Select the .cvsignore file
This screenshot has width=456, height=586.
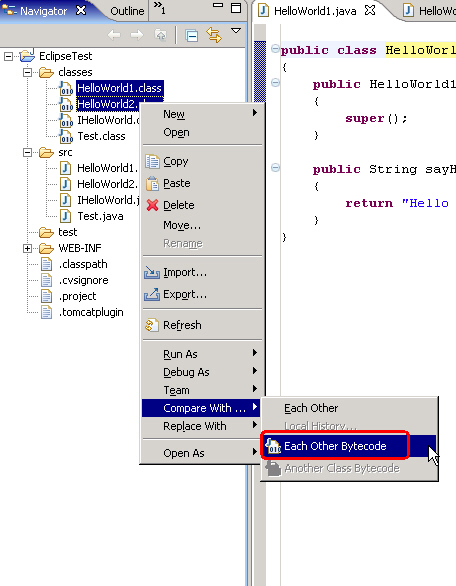(x=83, y=280)
